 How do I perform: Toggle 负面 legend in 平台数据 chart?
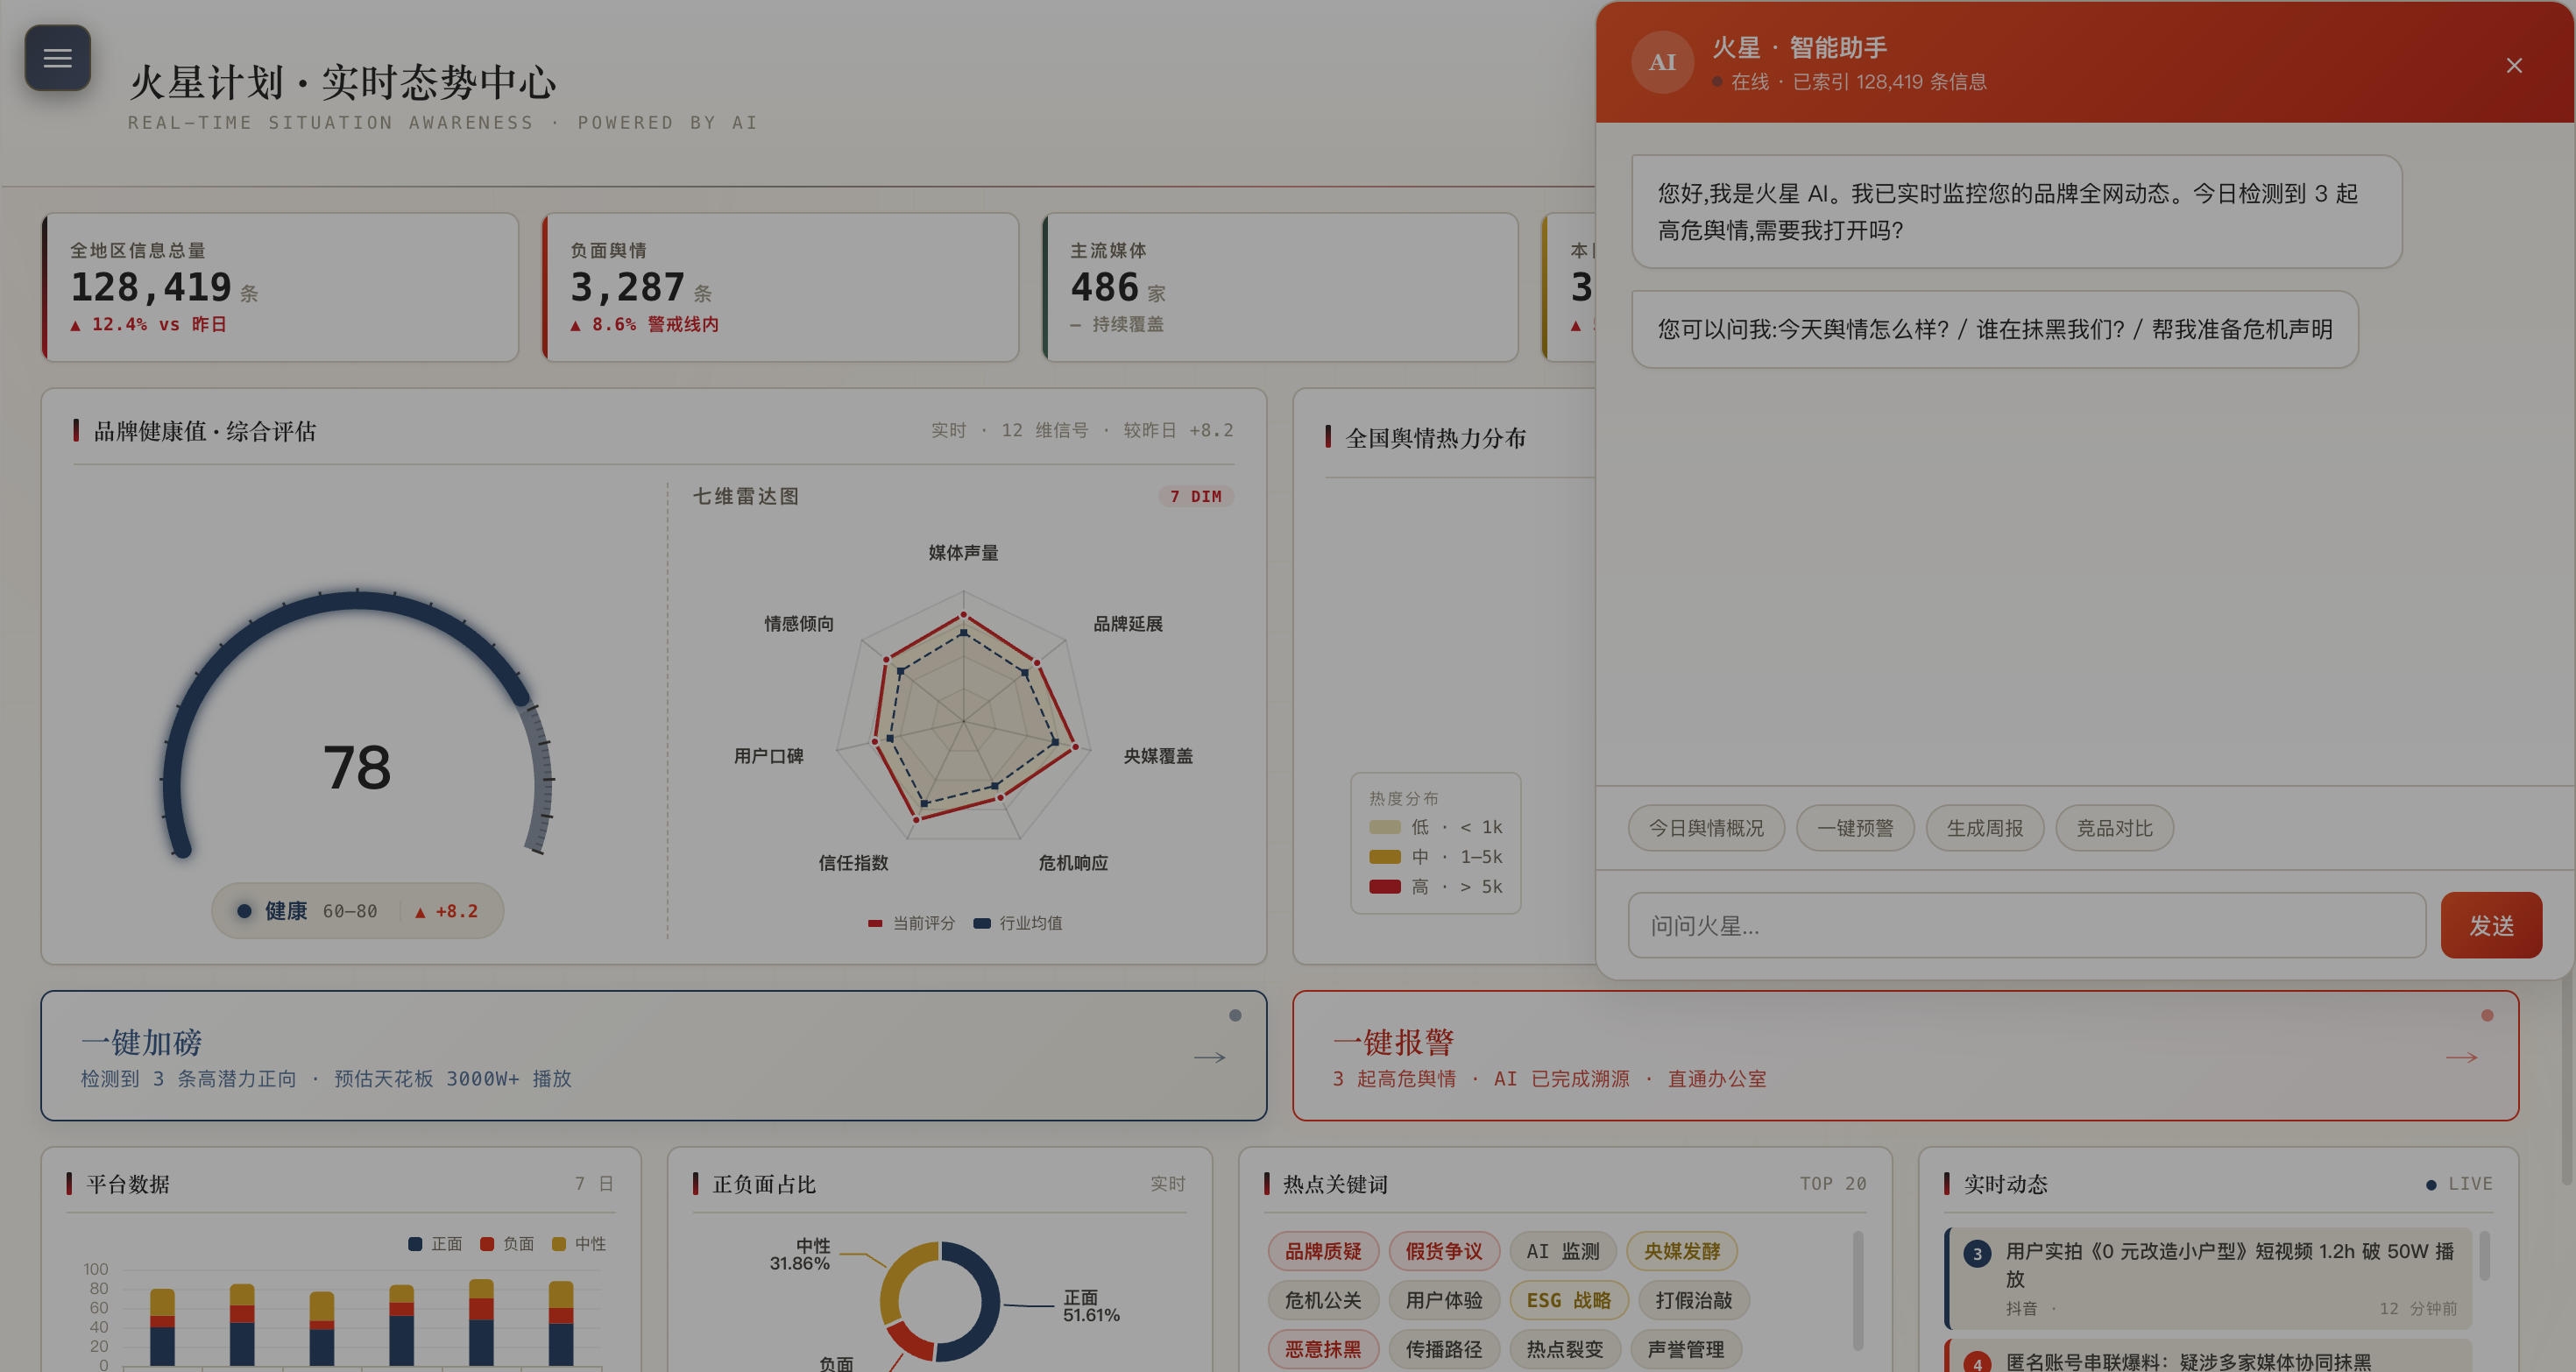point(507,1244)
